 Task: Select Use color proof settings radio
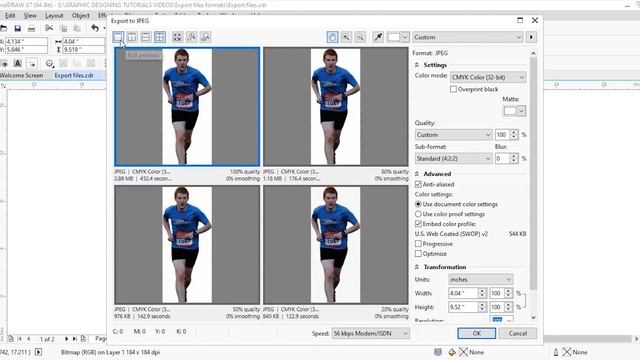click(x=418, y=213)
